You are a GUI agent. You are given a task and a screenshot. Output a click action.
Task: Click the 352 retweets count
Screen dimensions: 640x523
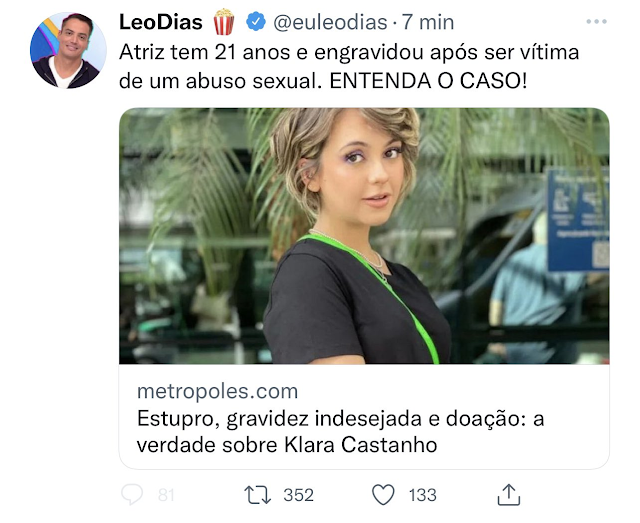coord(298,495)
